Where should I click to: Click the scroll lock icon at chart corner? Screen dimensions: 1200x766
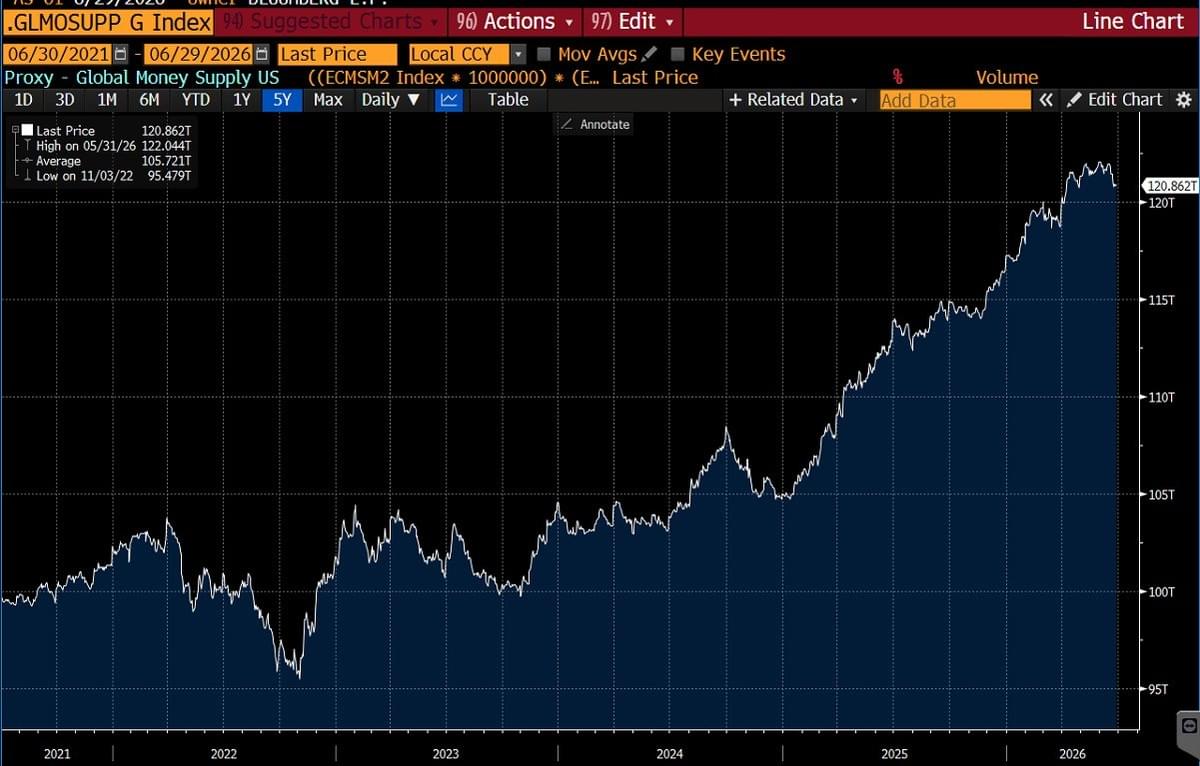coord(1188,724)
